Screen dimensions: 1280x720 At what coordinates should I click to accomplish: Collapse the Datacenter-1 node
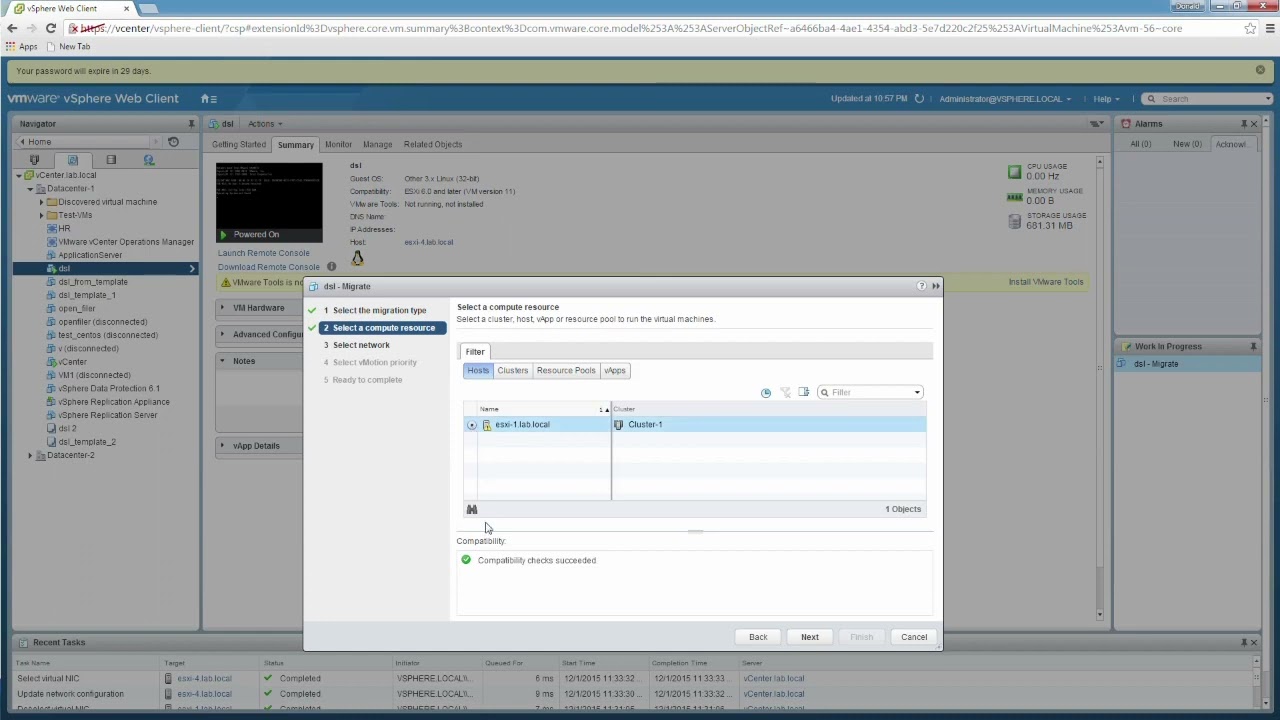point(30,188)
